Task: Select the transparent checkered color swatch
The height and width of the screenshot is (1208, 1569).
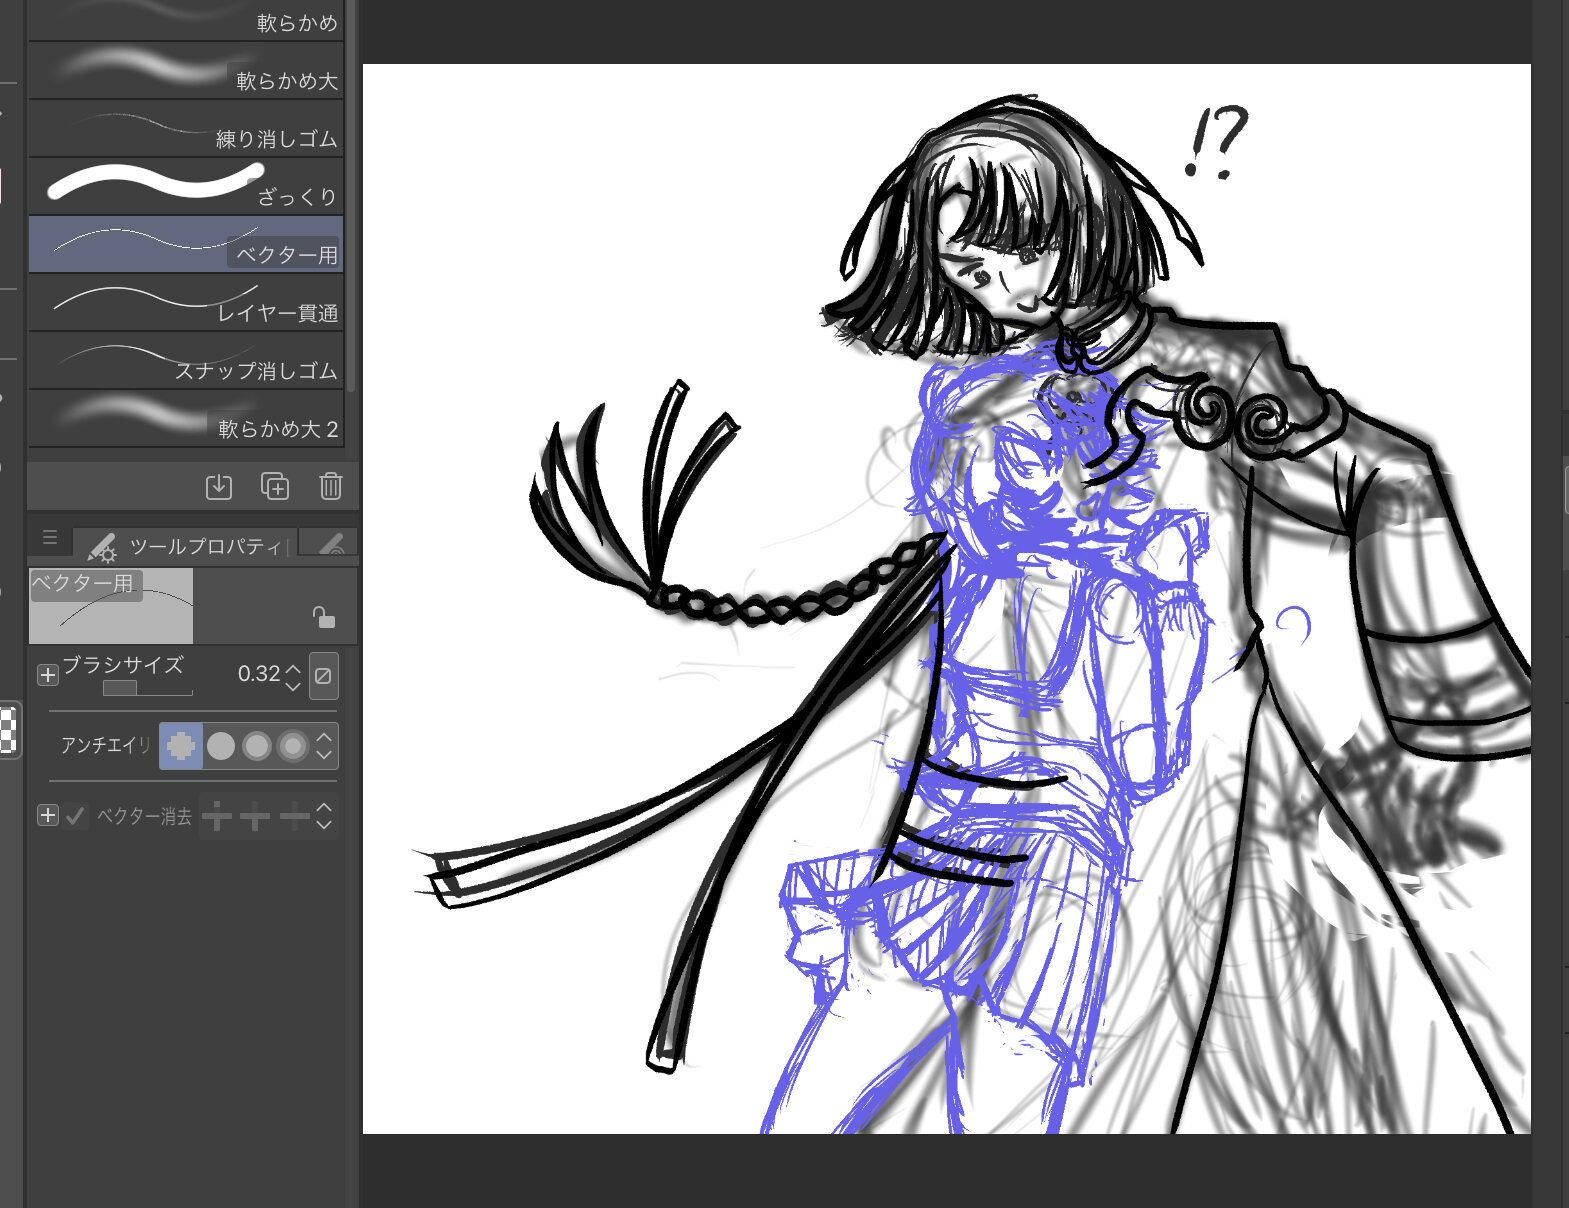Action: coord(8,730)
